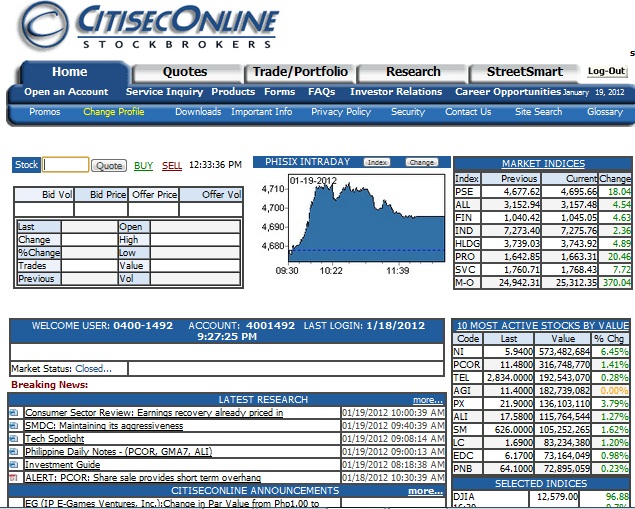This screenshot has width=635, height=509.
Task: Open the StreetSmart tab
Action: point(525,72)
